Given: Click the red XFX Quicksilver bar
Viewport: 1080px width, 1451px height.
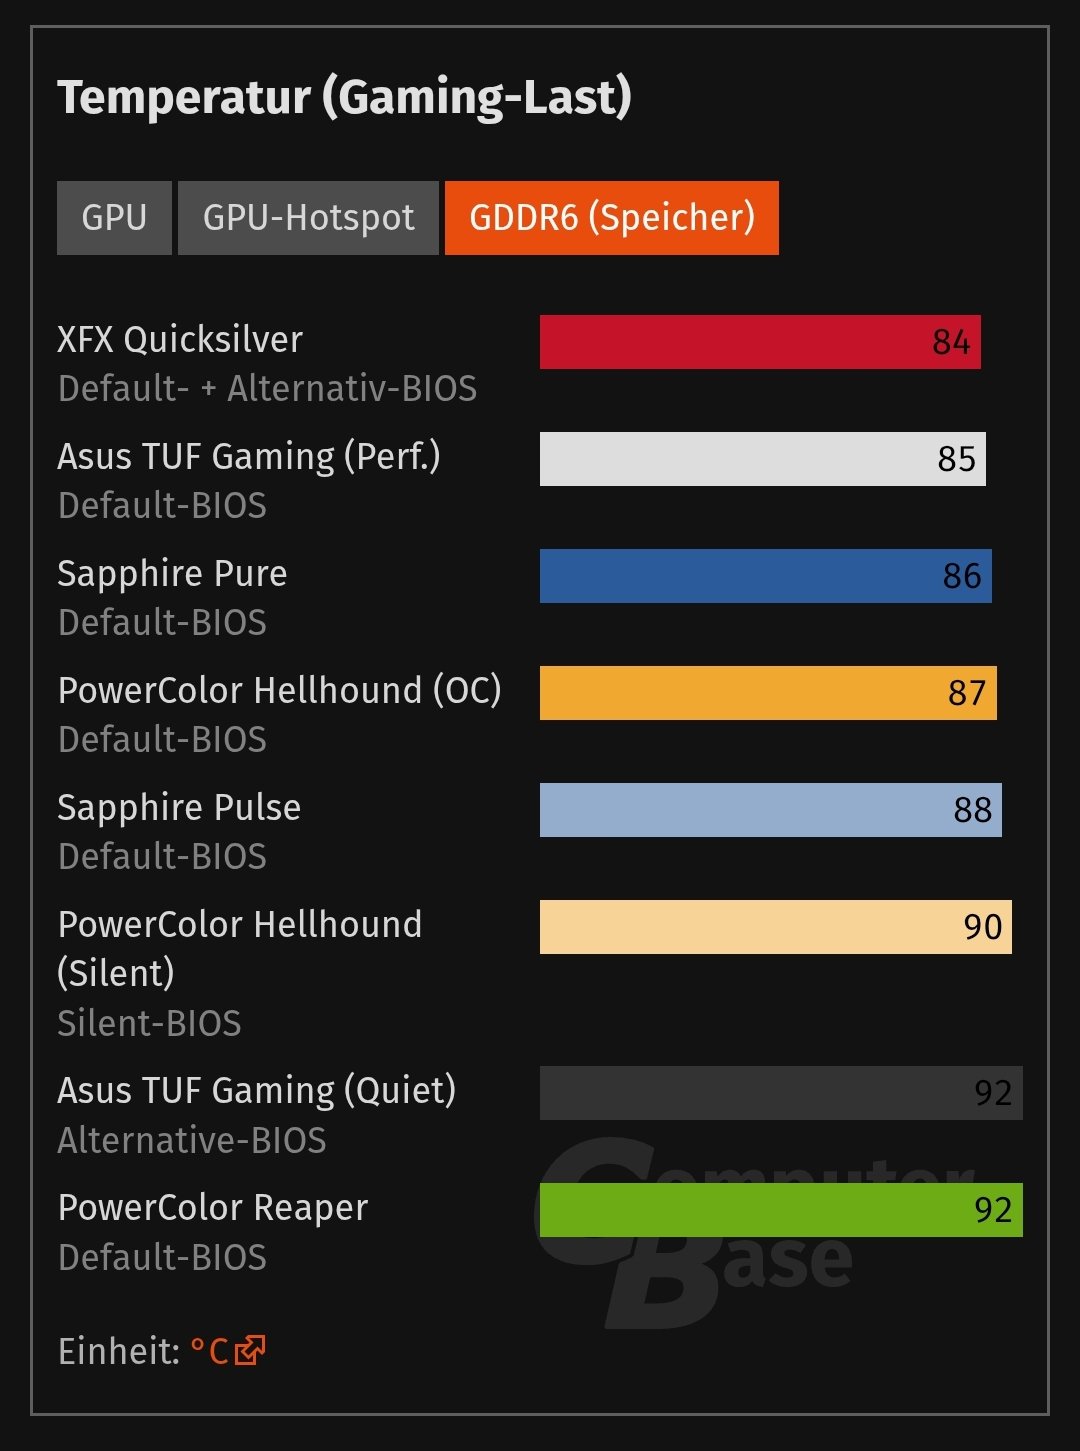Looking at the screenshot, I should pos(760,342).
